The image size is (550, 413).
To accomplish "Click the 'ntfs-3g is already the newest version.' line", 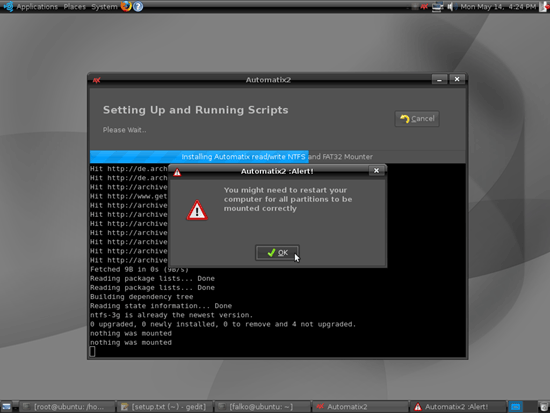I will click(172, 315).
